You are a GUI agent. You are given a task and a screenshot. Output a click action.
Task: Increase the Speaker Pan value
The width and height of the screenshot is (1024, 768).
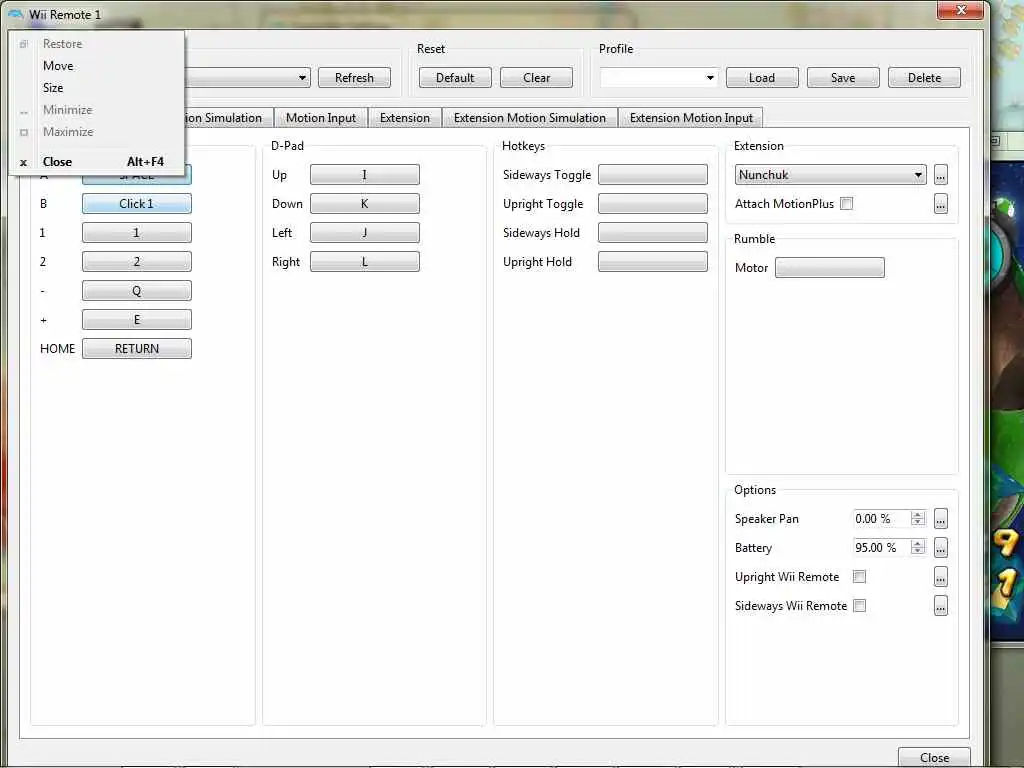(918, 515)
